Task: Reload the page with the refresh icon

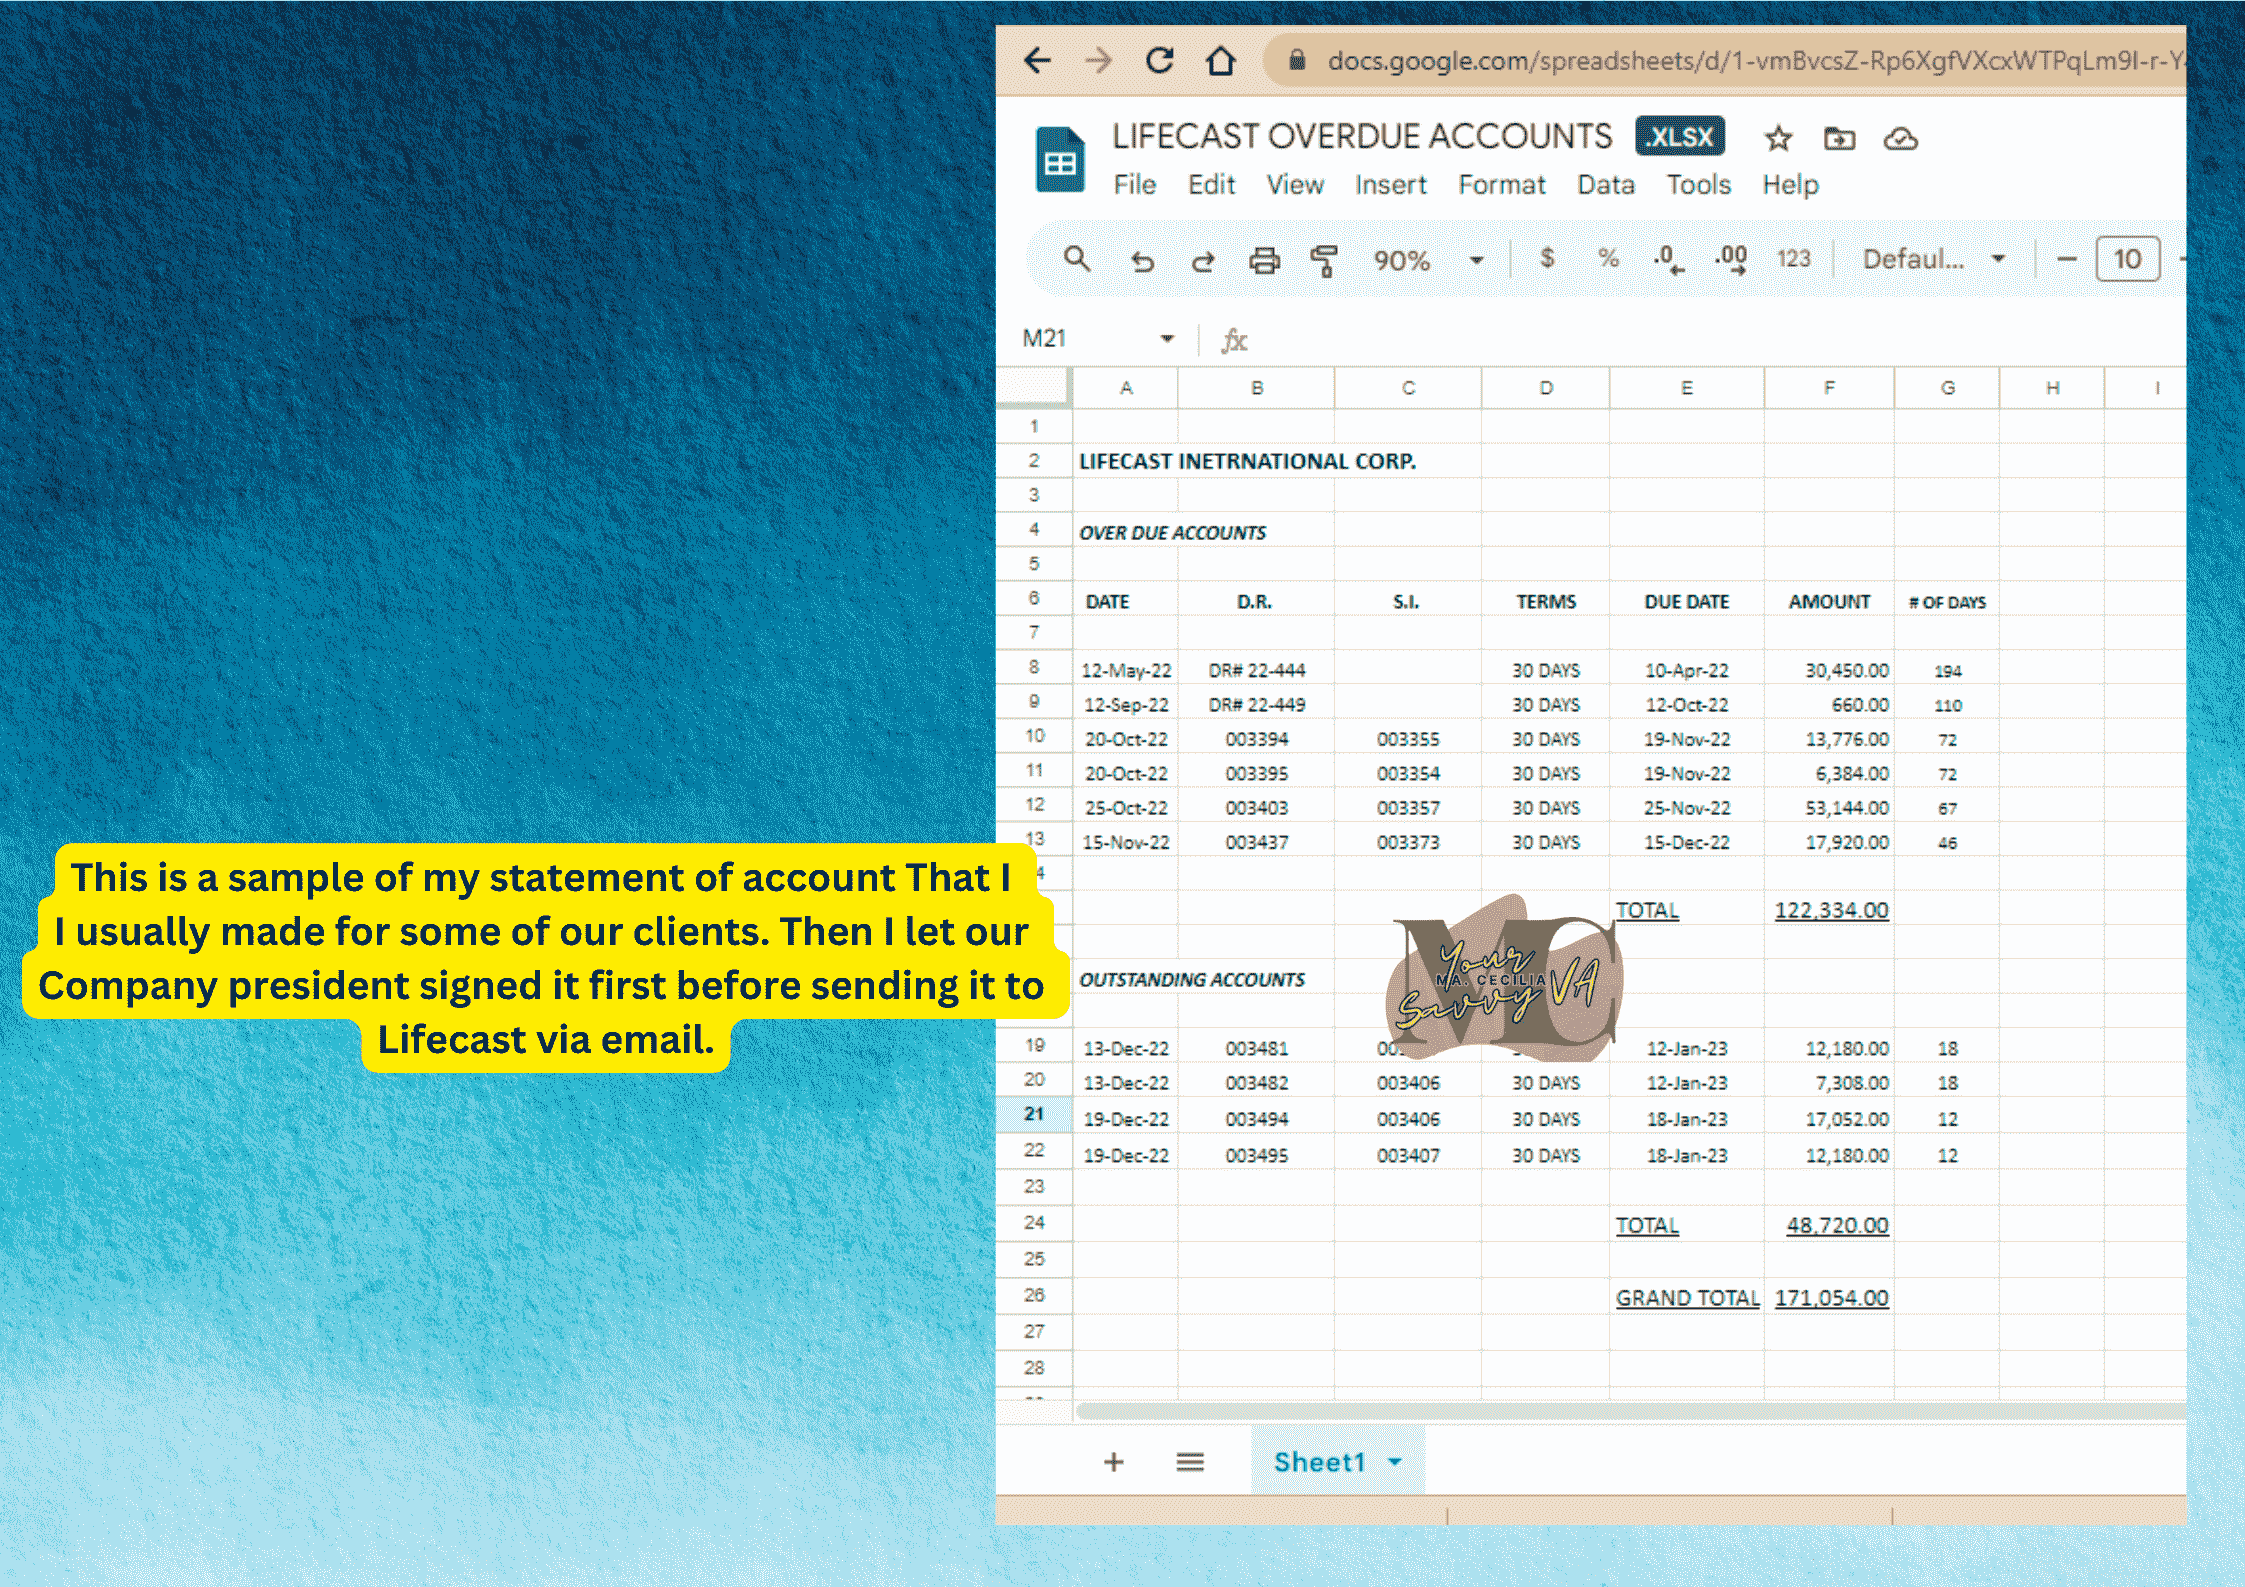Action: tap(1159, 61)
